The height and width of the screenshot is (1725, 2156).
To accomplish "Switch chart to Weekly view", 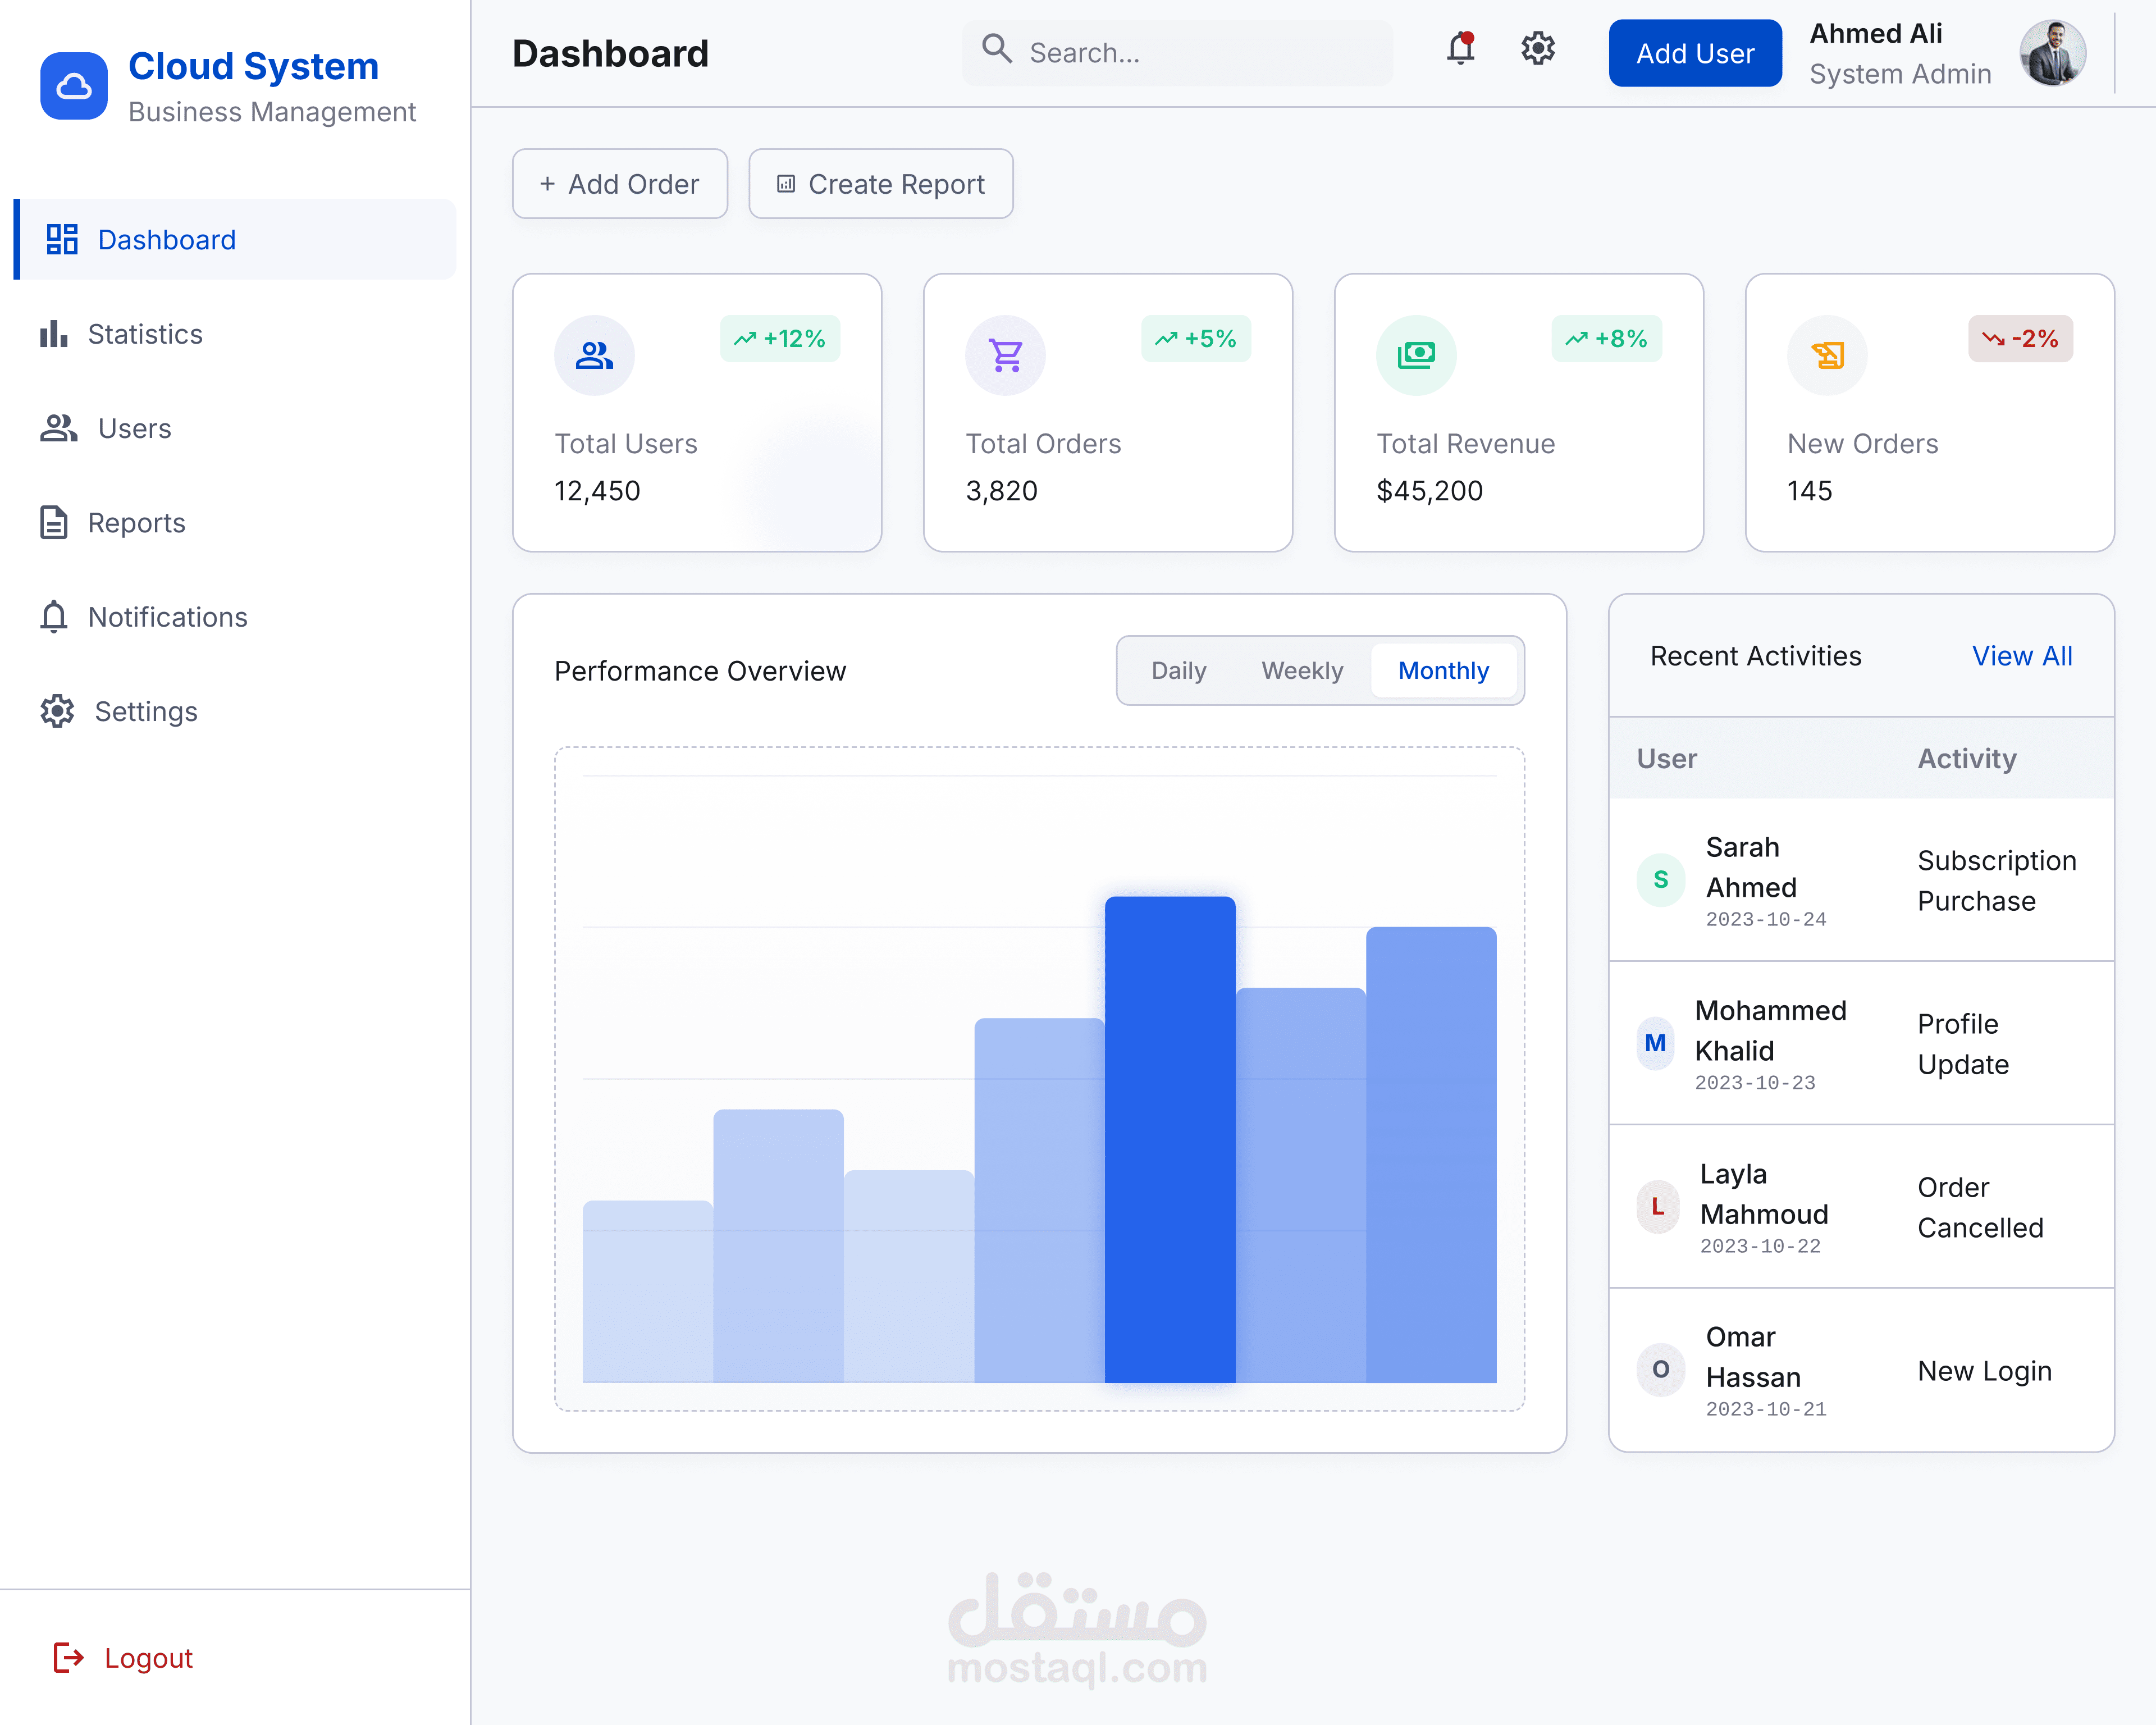I will tap(1302, 670).
